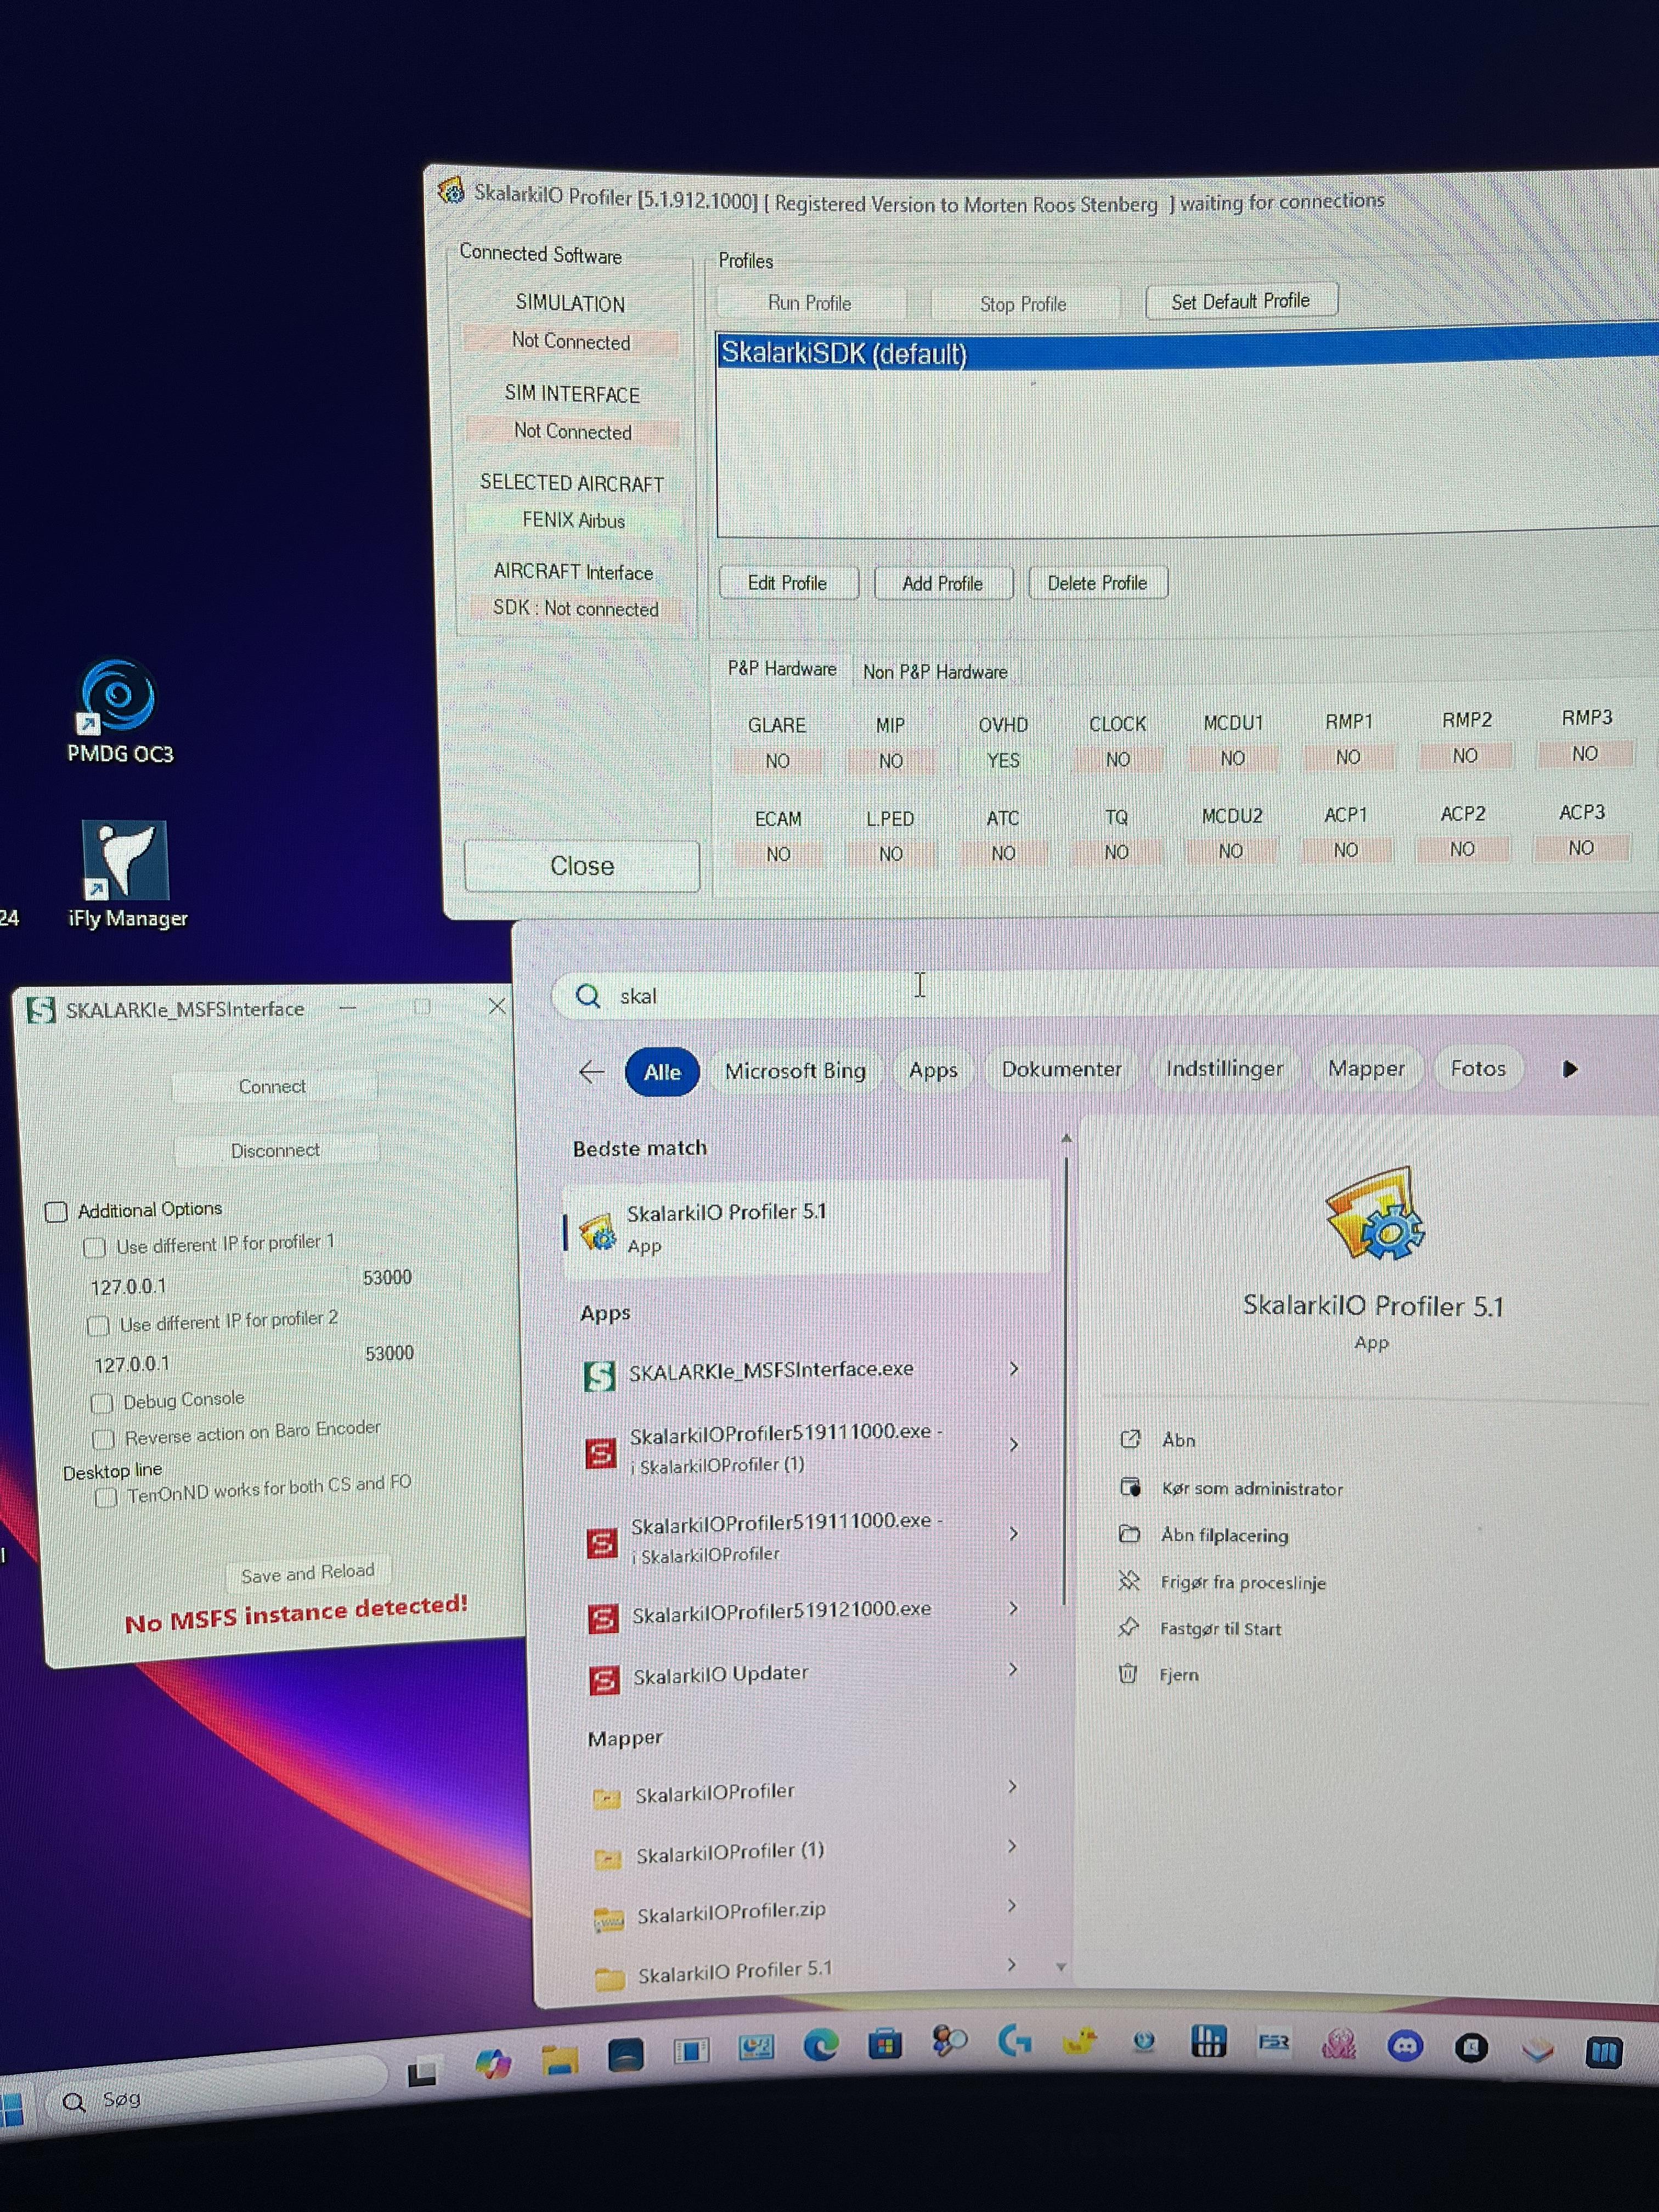Screen dimensions: 1659x2212
Task: Filter search results by Dokumenter
Action: [1061, 1069]
